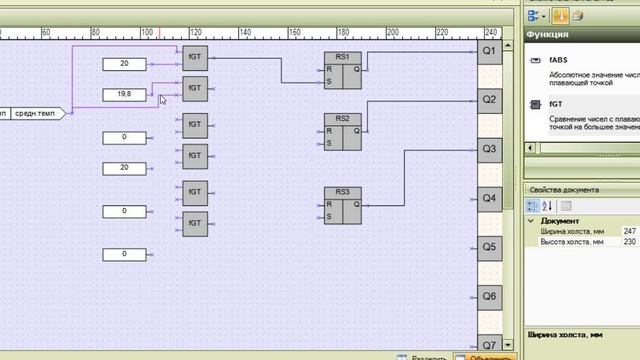Sort properties alphabetically icon
This screenshot has width=640, height=360.
pos(547,206)
